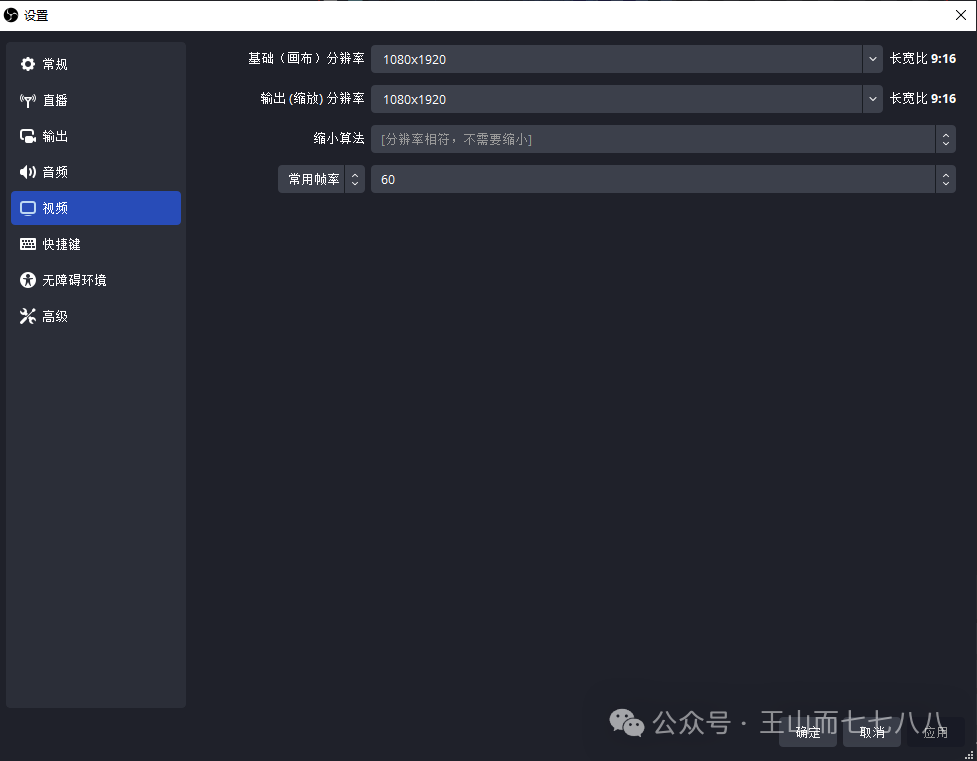
Task: Click the General (常规) gear icon
Action: pyautogui.click(x=28, y=64)
